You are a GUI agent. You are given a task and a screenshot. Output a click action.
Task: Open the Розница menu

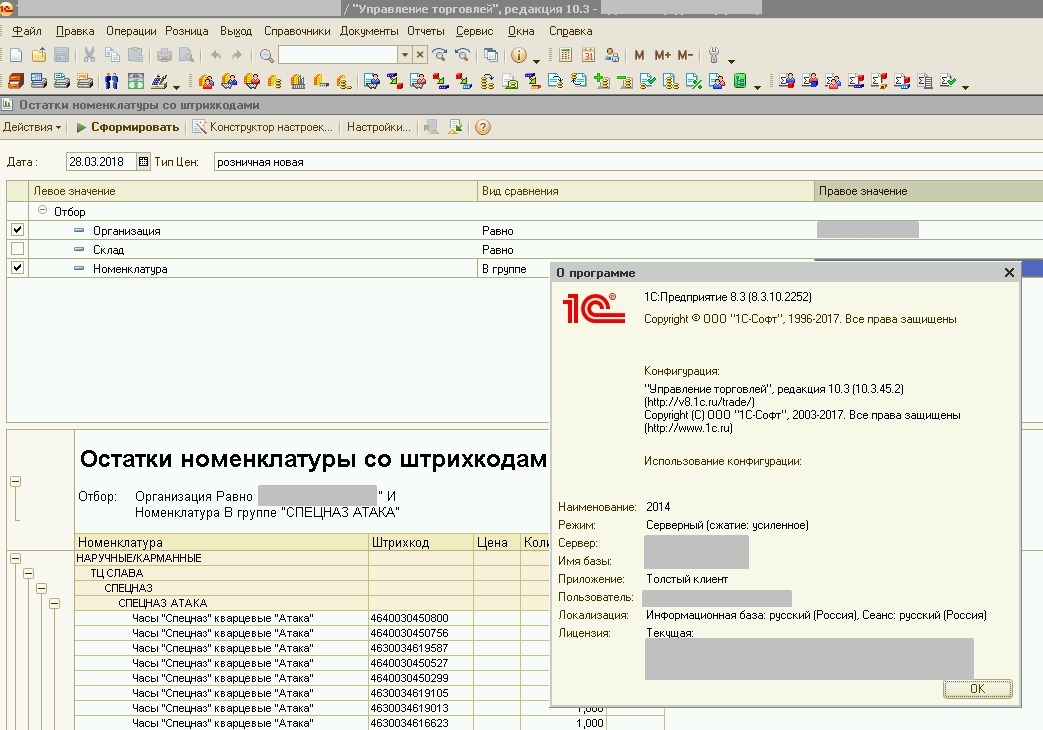[x=186, y=31]
